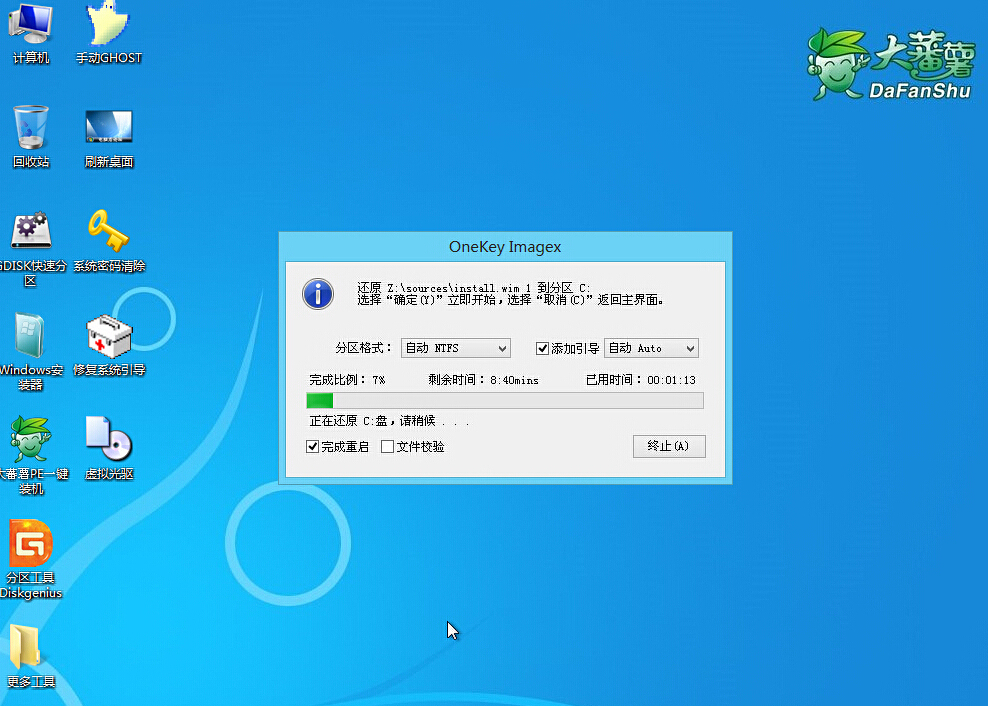This screenshot has width=988, height=706.
Task: Open the NTFS format dropdown arrow
Action: 505,348
